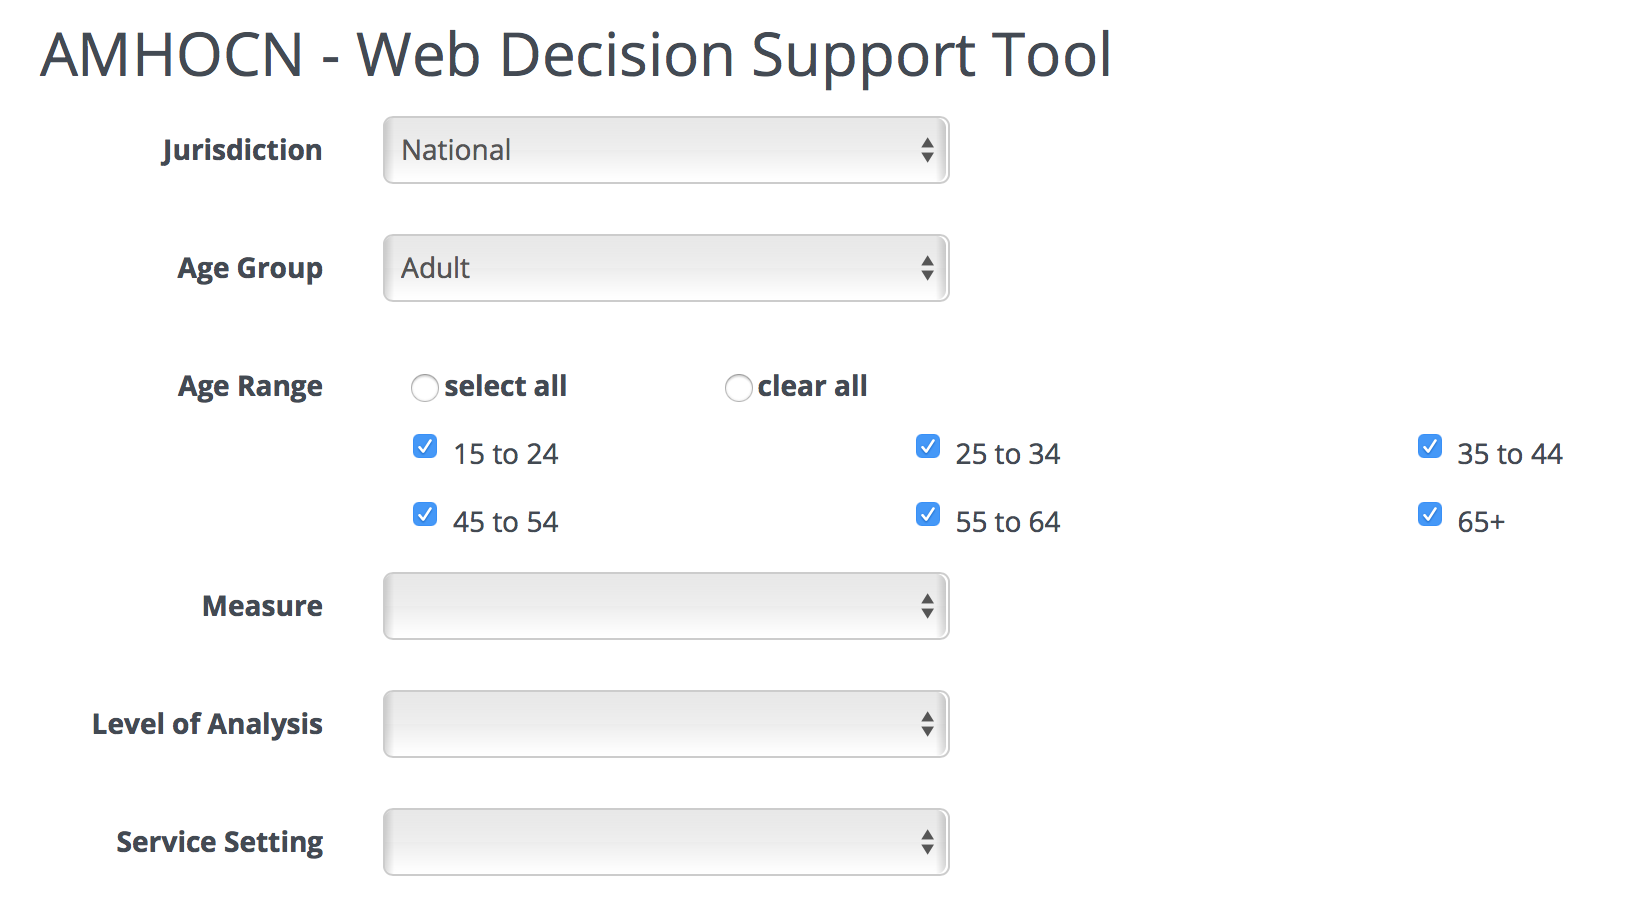Expand the empty Measure dropdown

point(666,606)
